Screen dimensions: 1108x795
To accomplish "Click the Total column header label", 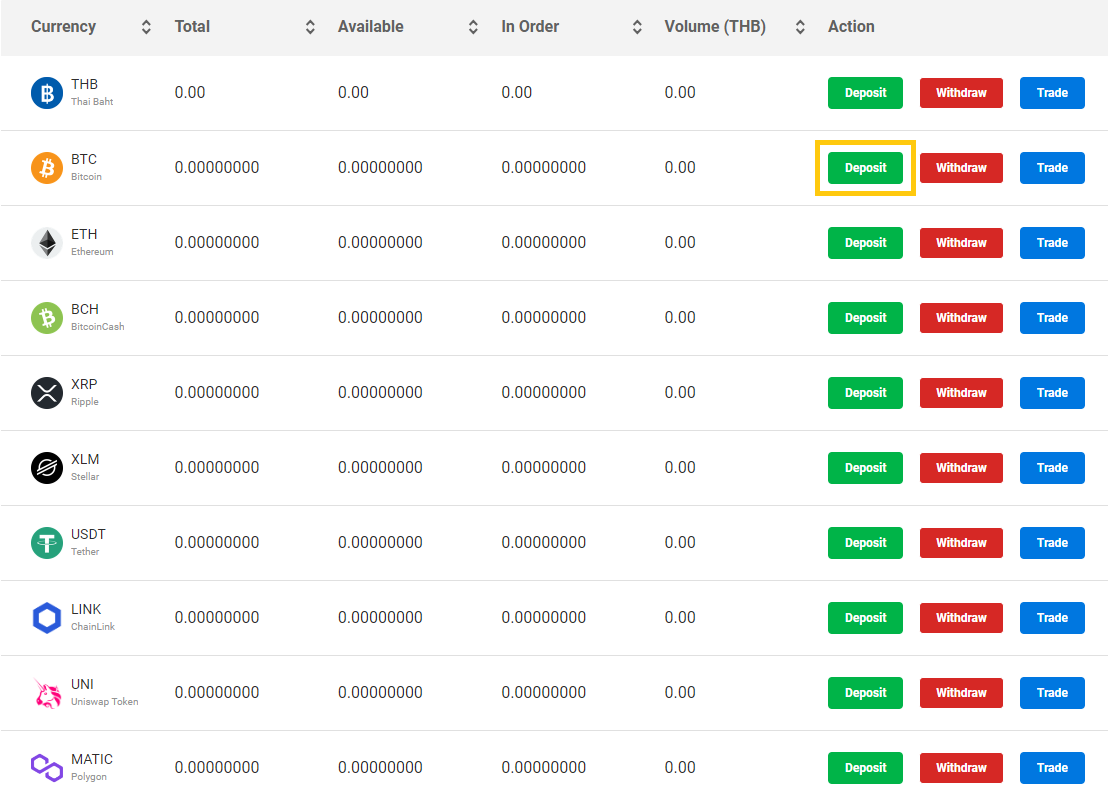I will (x=192, y=27).
